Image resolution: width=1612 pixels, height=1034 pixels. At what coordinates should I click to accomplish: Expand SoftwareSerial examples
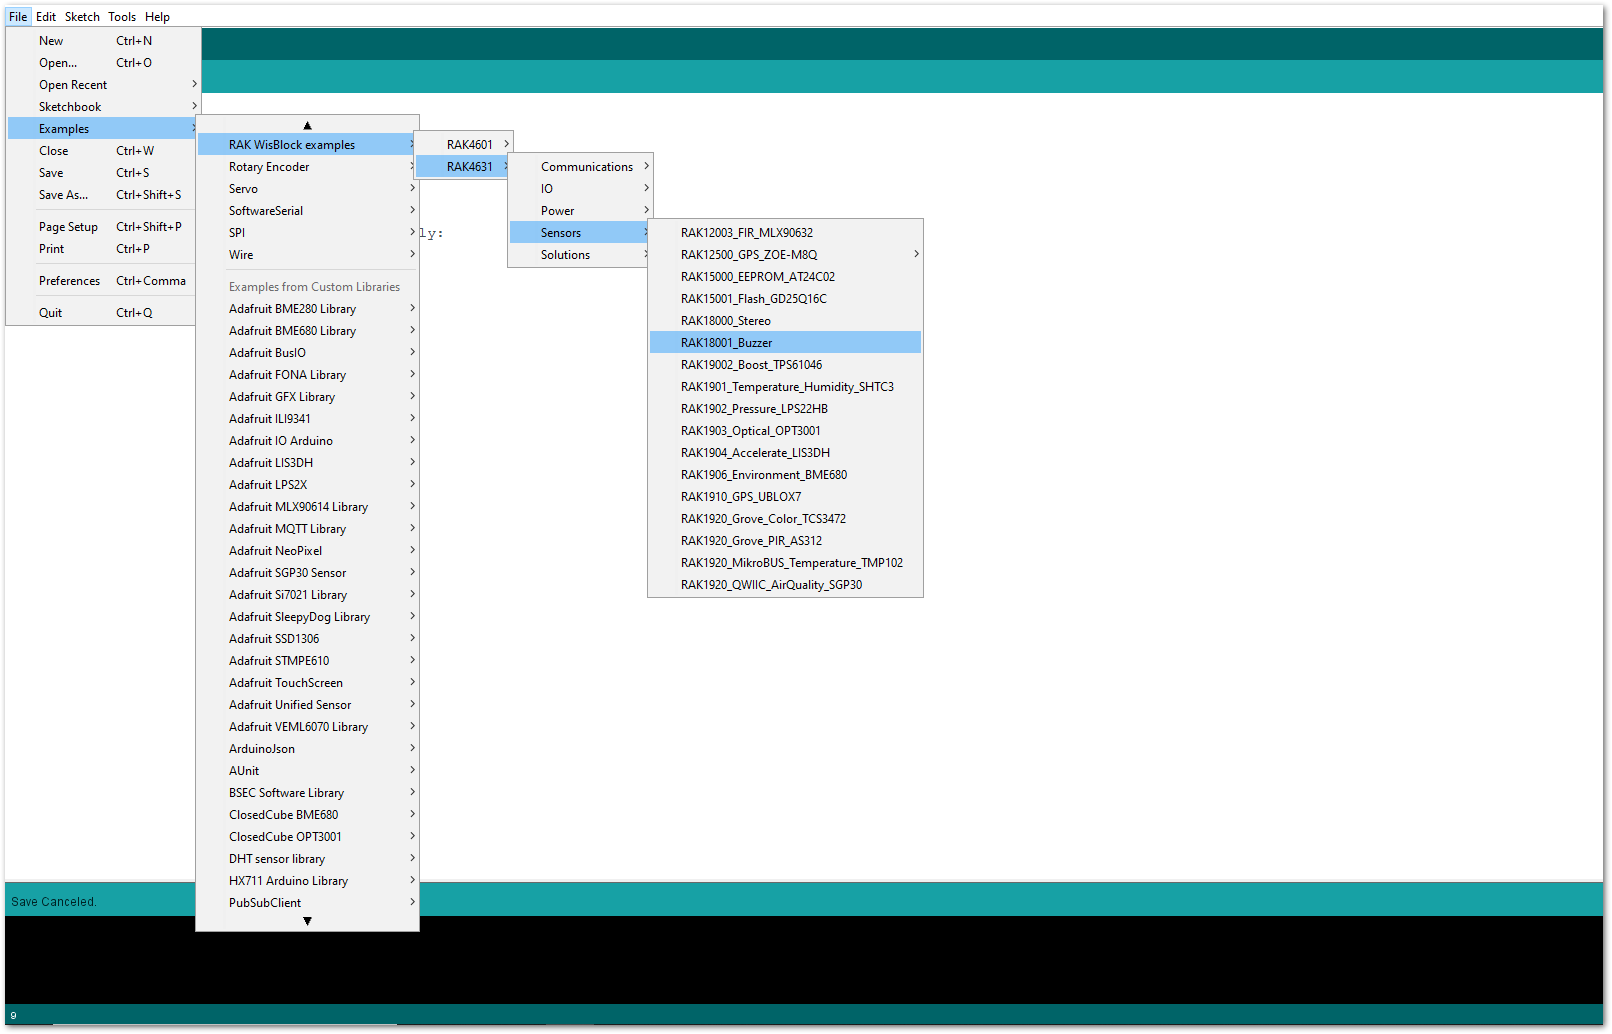[307, 211]
